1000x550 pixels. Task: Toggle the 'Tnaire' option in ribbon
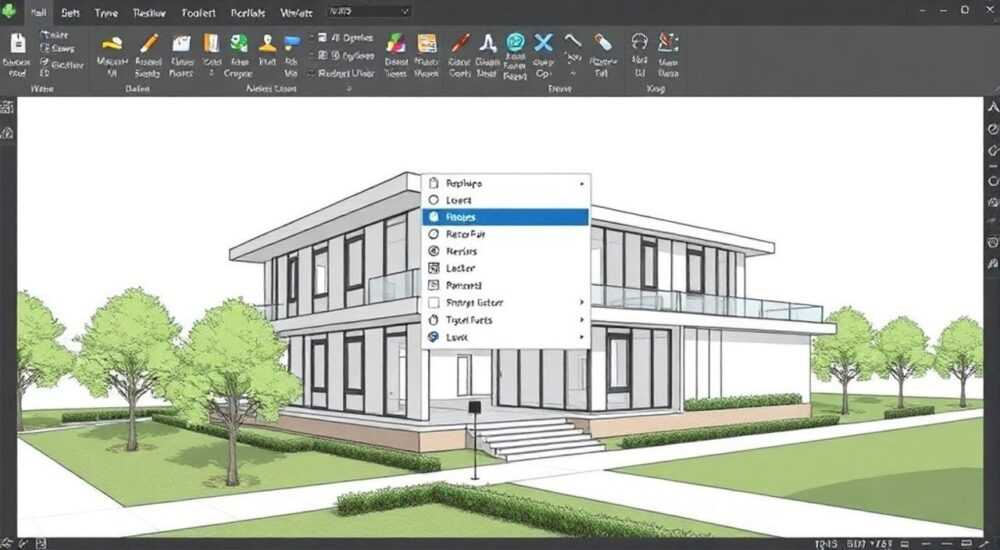(x=54, y=35)
